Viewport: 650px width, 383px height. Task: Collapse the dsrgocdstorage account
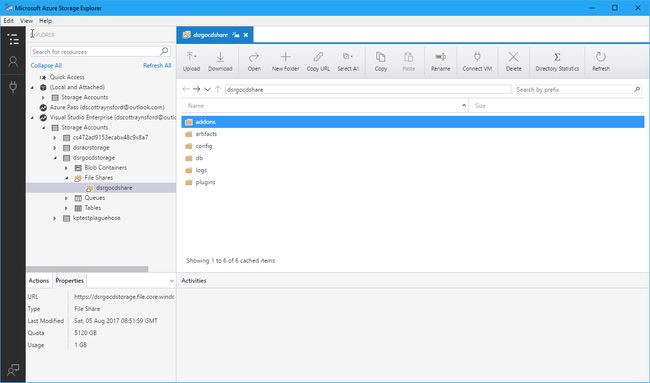[55, 158]
